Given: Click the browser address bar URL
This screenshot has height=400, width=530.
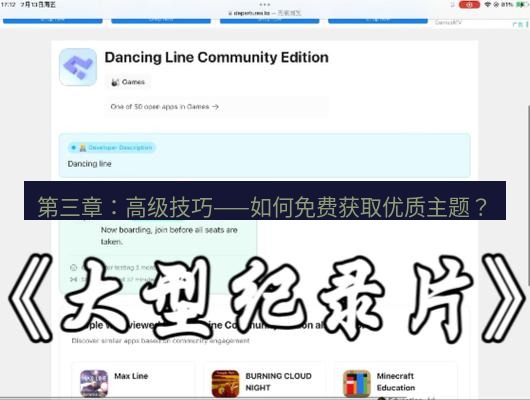Looking at the screenshot, I should tap(264, 13).
